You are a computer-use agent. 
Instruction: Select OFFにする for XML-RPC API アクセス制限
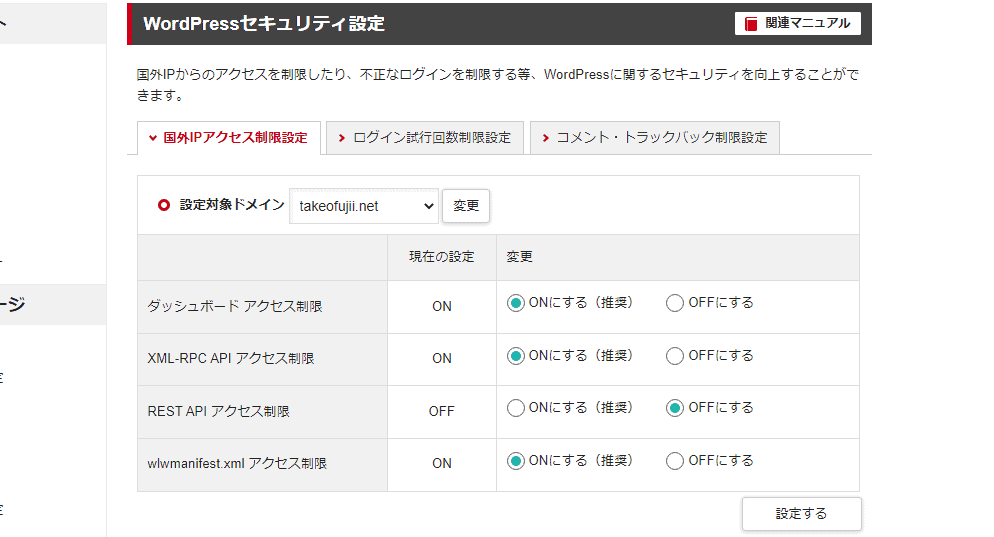pos(674,356)
